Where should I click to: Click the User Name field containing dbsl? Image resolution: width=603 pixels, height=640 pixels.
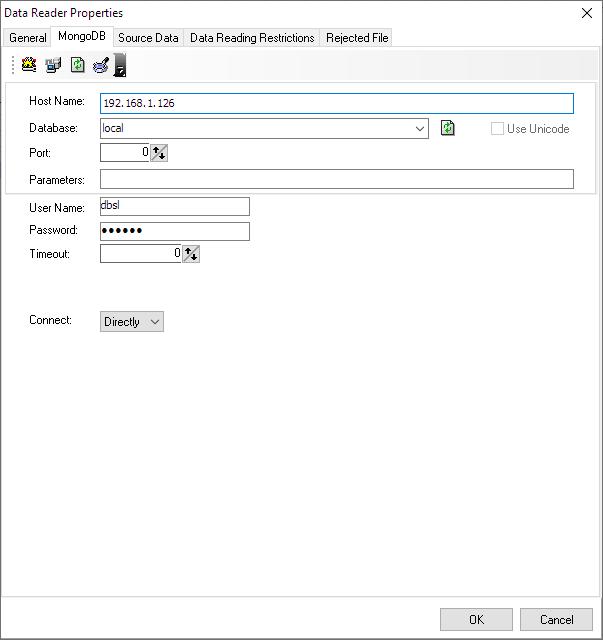tap(175, 207)
